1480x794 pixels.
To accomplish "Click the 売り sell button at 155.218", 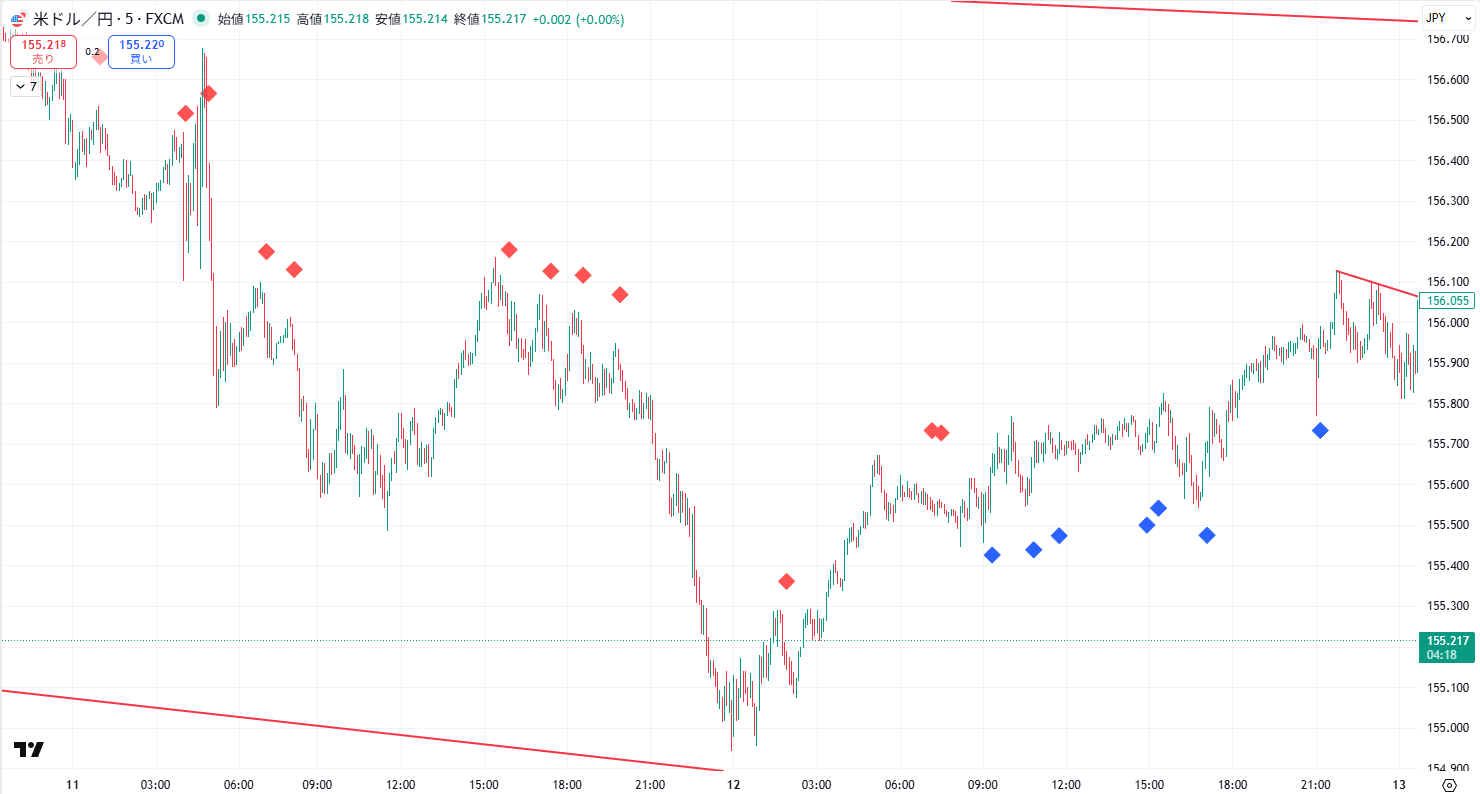I will point(43,51).
